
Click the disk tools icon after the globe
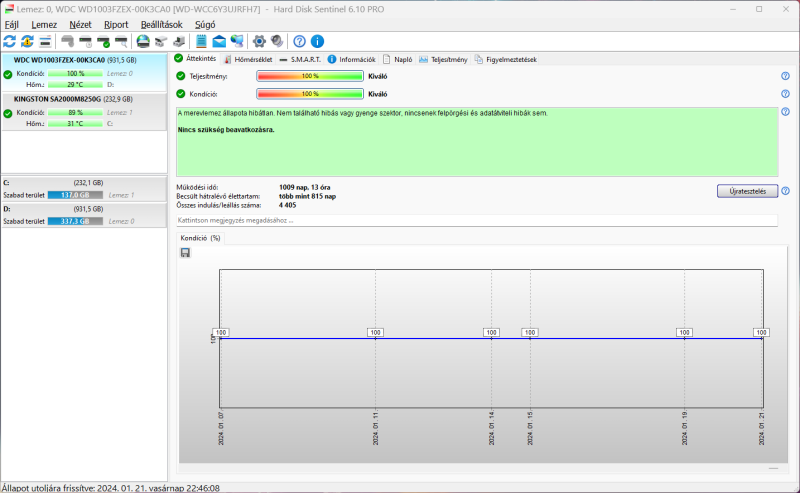point(161,41)
